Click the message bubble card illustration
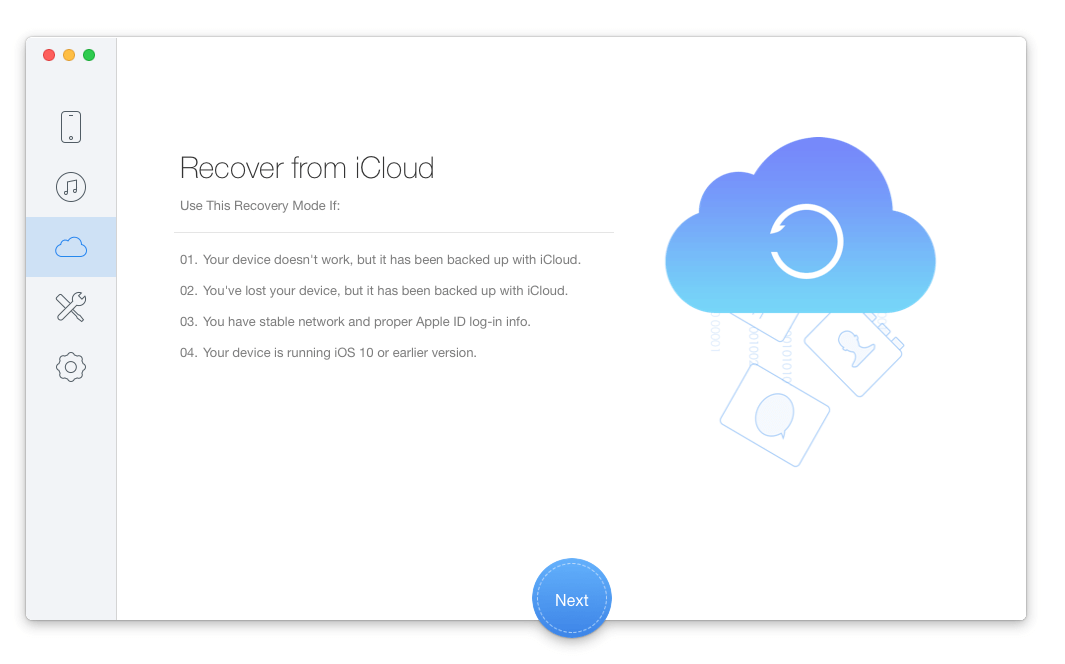1065x664 pixels. (774, 416)
